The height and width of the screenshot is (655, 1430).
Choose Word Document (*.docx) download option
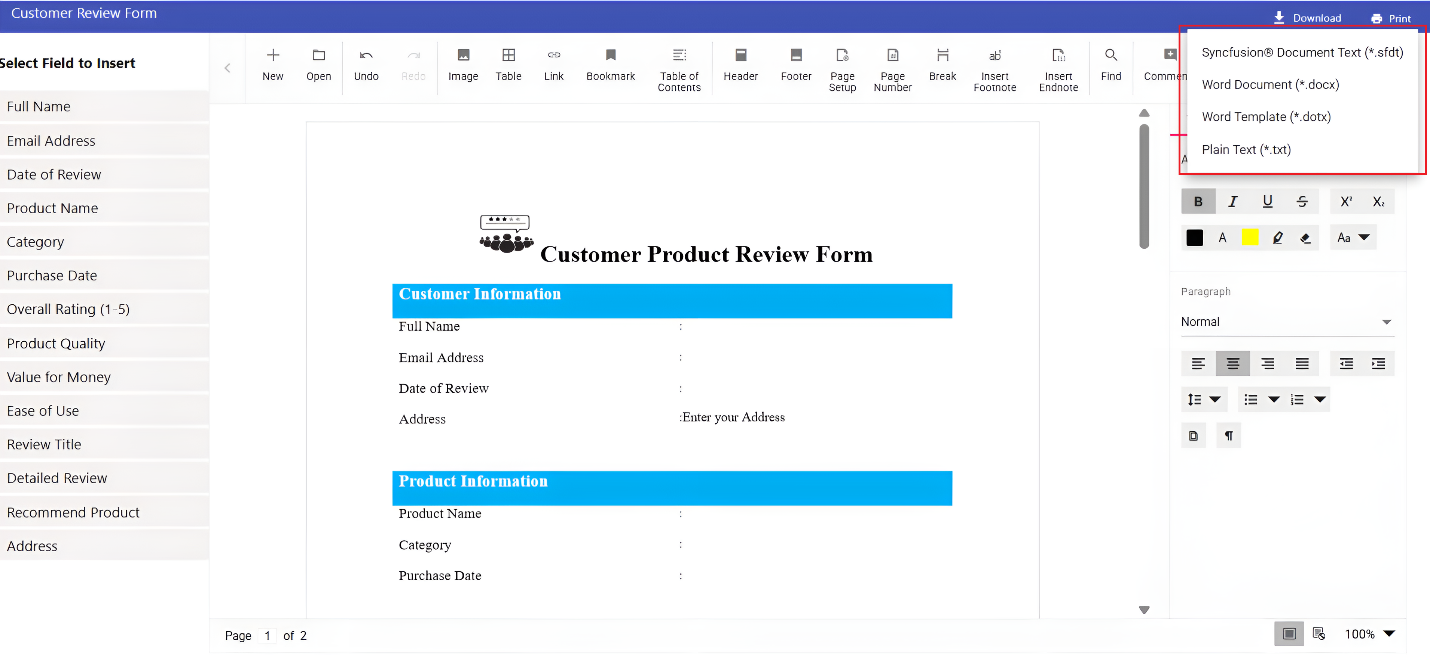tap(1302, 84)
